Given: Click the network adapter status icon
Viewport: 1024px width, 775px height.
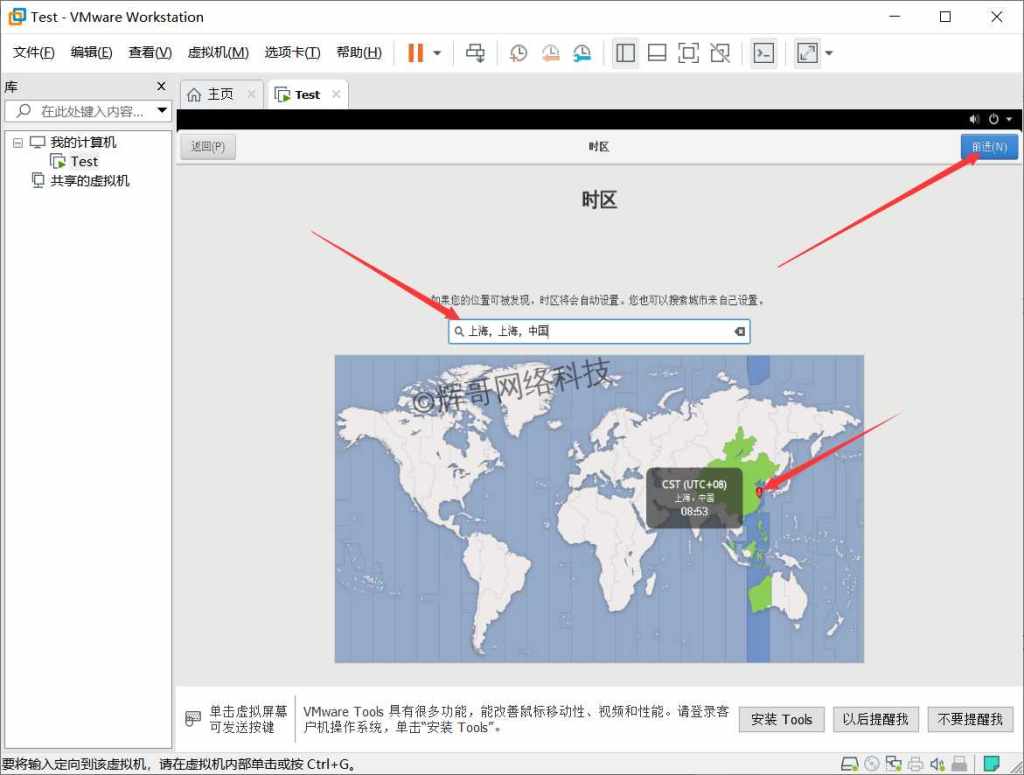Looking at the screenshot, I should [x=893, y=763].
